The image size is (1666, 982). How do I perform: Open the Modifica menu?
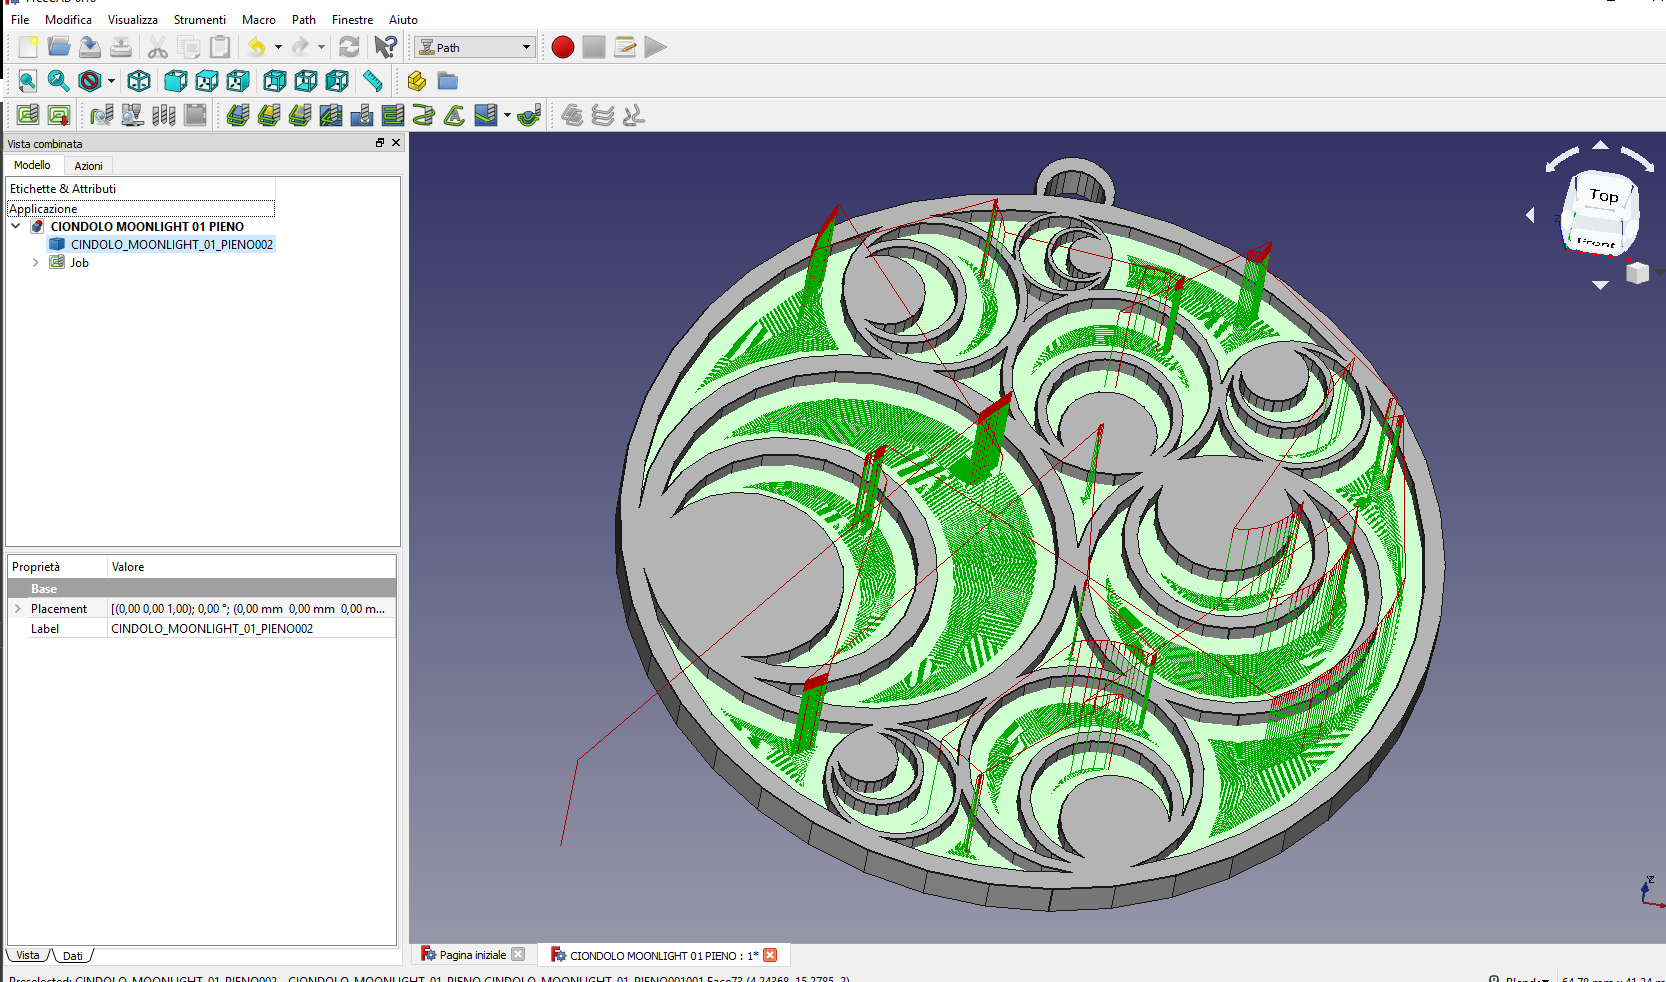click(68, 19)
